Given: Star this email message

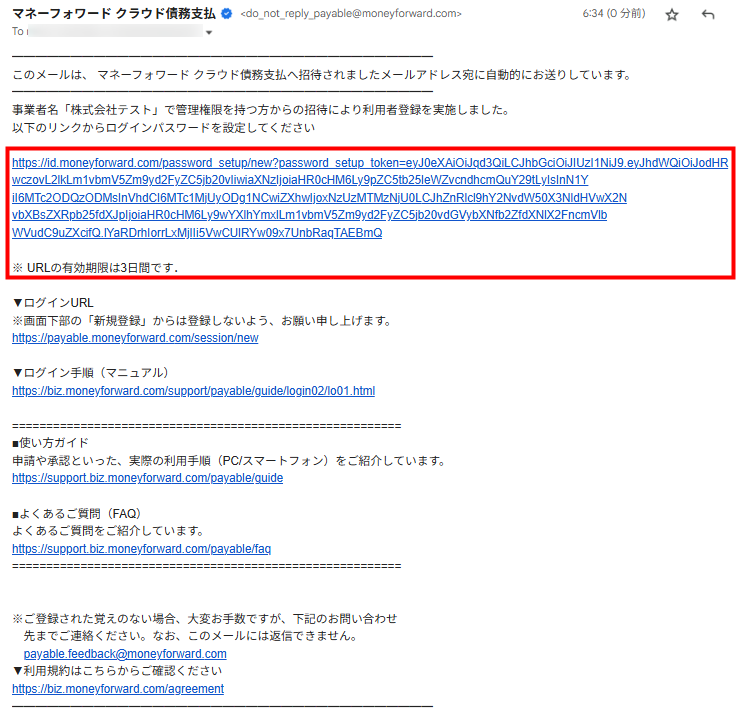Looking at the screenshot, I should 672,15.
